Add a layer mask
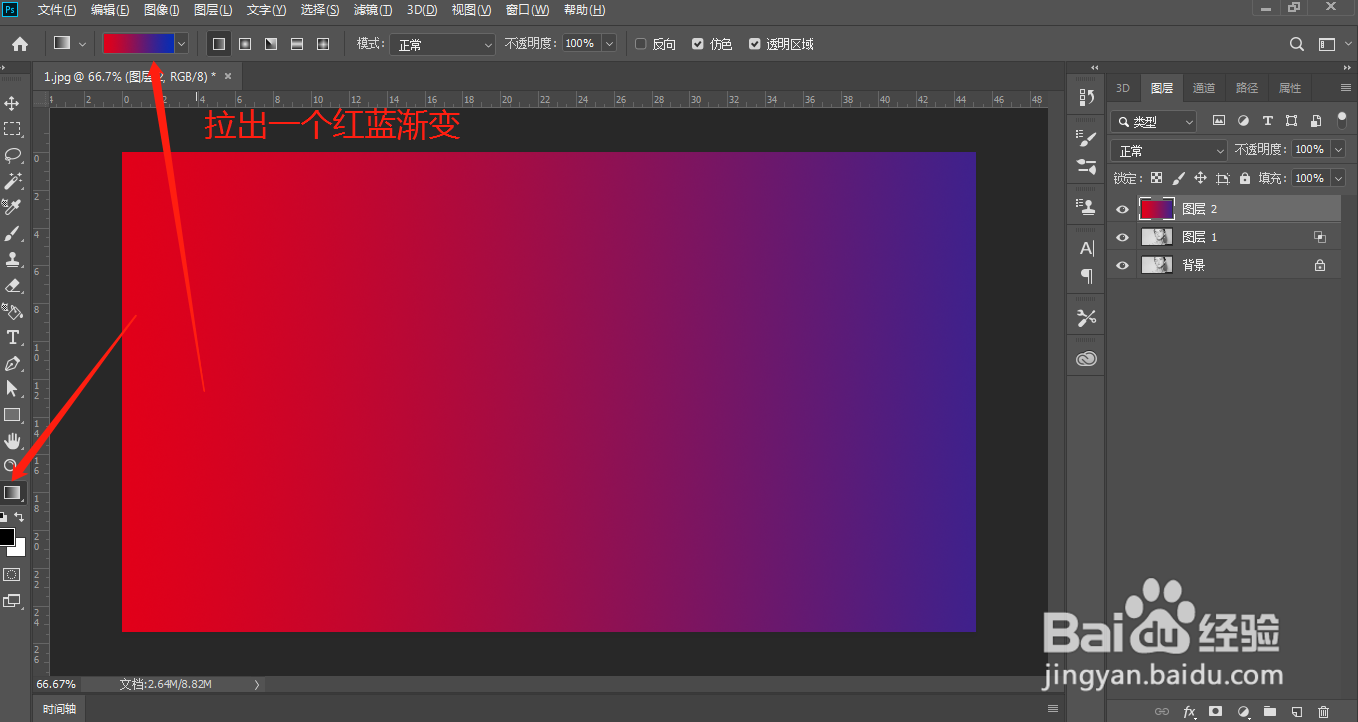 1216,711
